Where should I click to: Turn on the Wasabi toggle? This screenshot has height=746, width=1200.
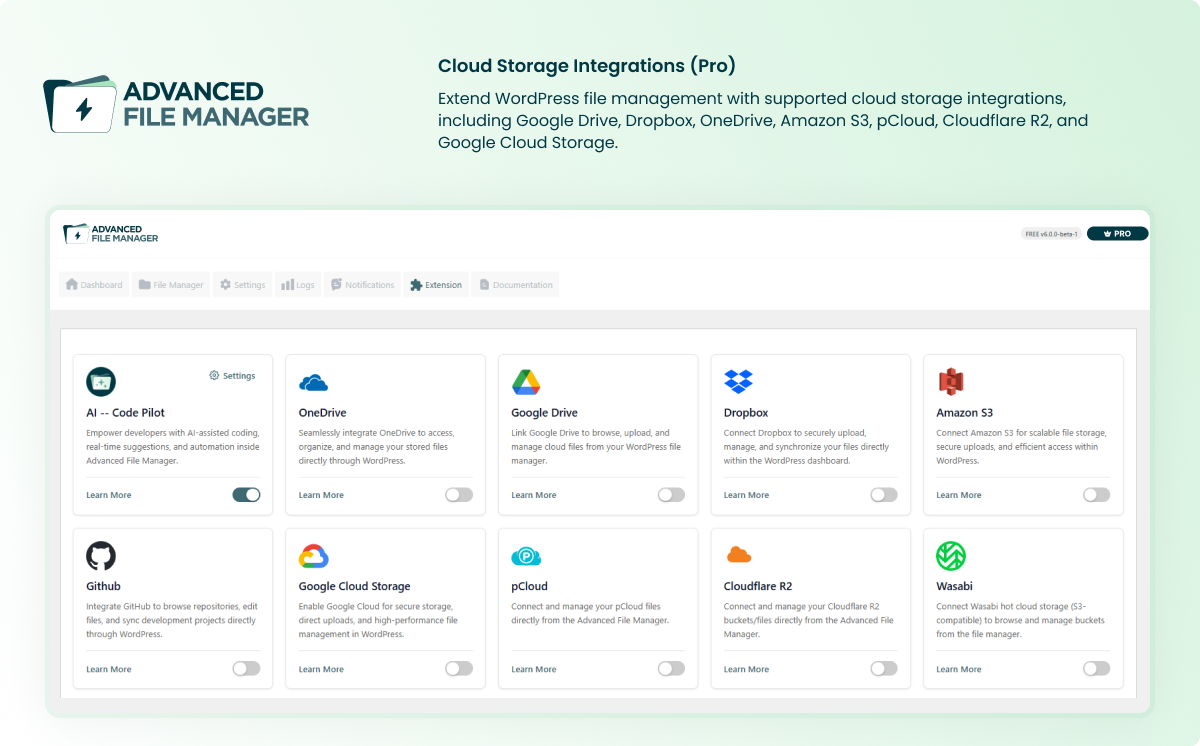click(1096, 668)
